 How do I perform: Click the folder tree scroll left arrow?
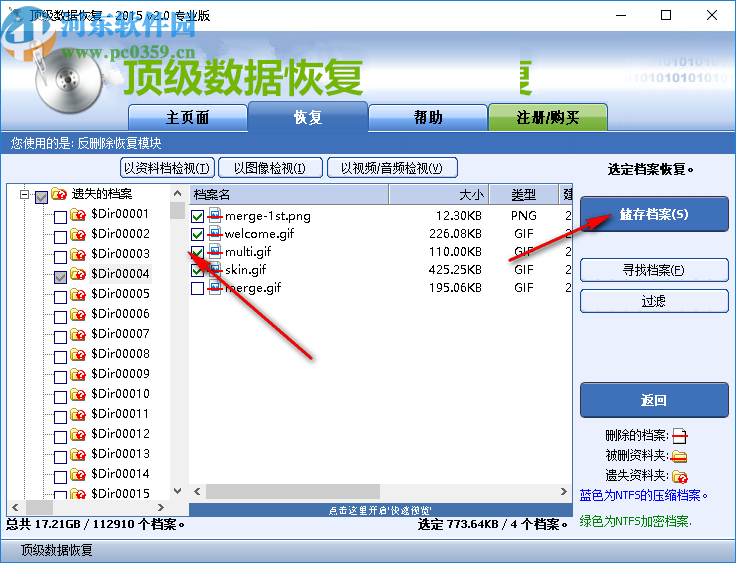tap(15, 507)
